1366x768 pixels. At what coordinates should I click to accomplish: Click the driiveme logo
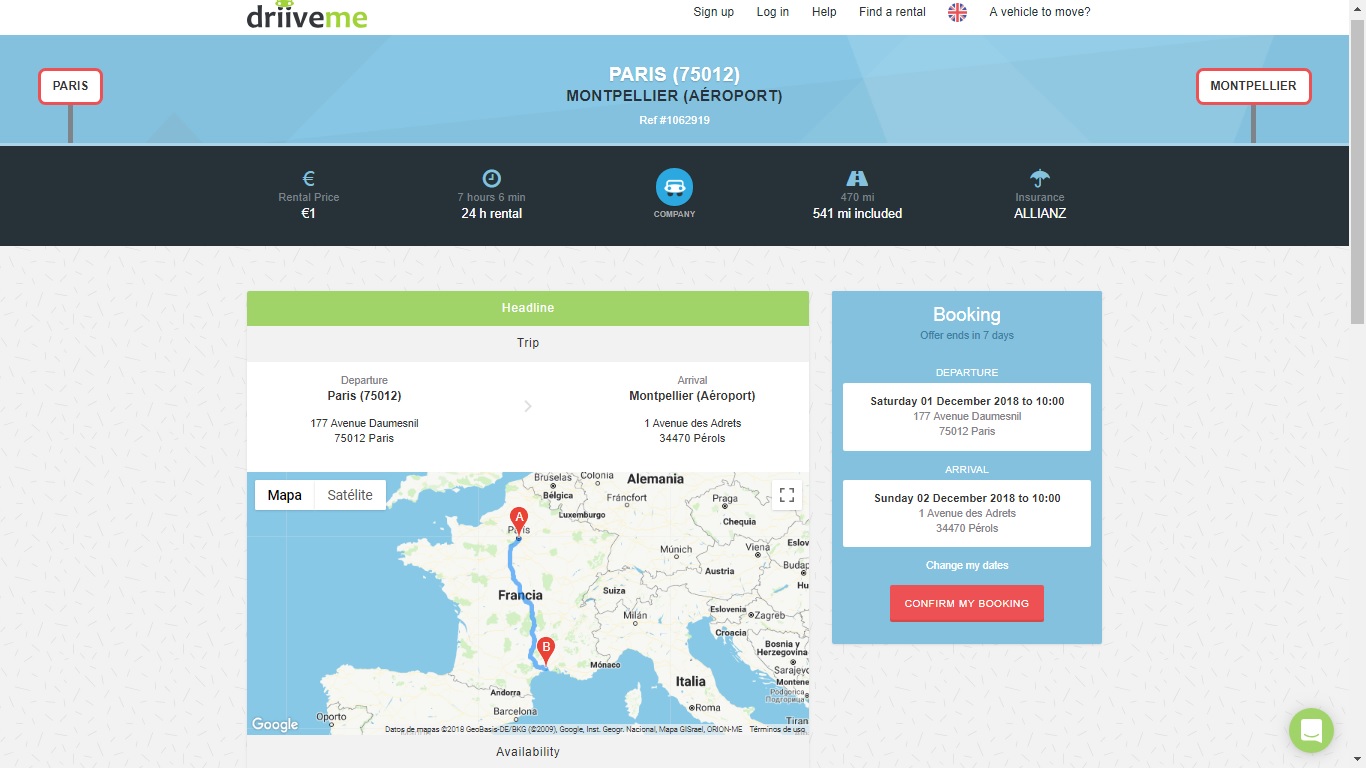pos(307,14)
